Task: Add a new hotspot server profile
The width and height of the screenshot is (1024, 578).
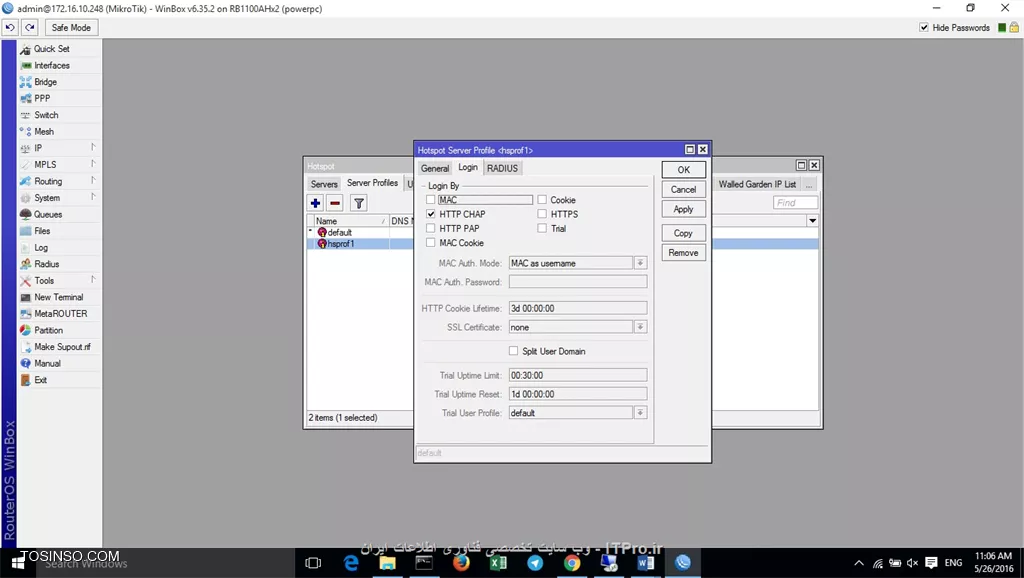Action: (x=315, y=203)
